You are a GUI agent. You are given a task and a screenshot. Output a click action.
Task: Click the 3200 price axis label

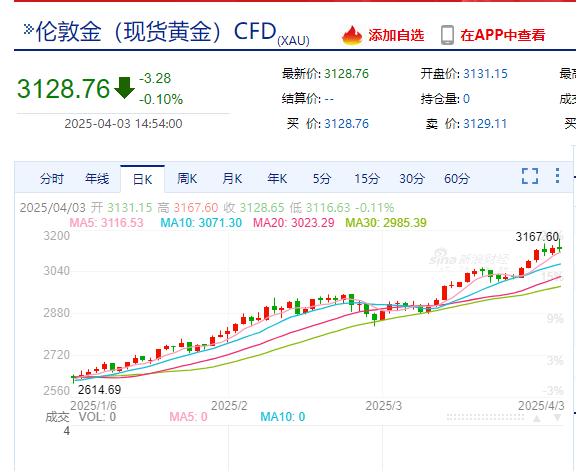[57, 236]
